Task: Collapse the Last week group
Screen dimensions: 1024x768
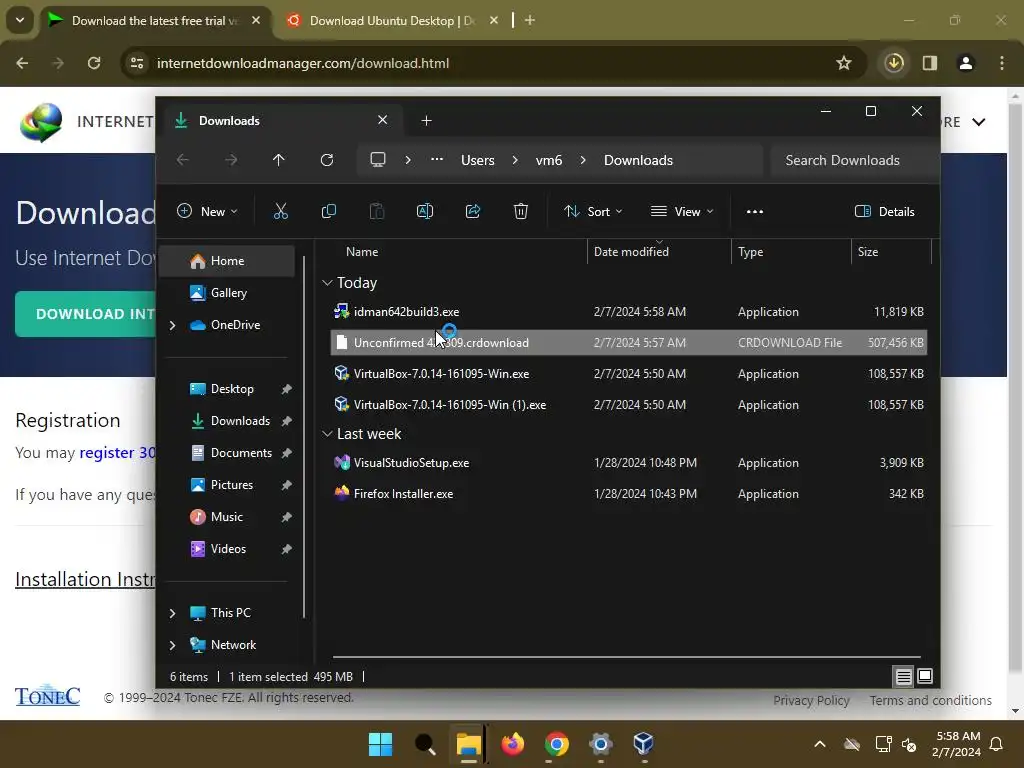Action: [327, 434]
